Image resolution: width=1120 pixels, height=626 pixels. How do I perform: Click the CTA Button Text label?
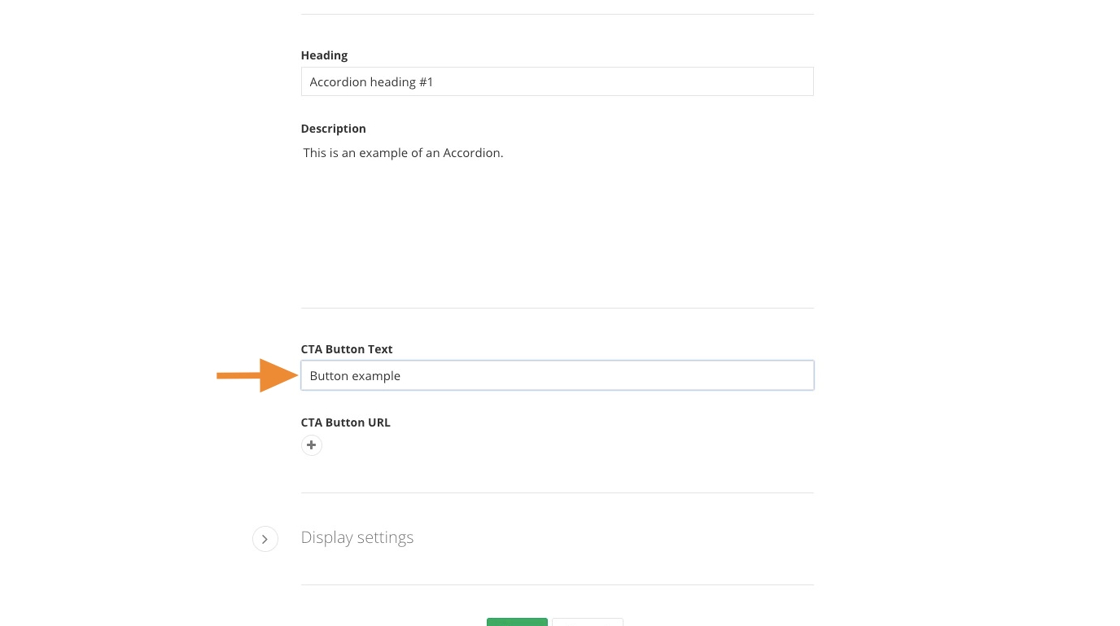pyautogui.click(x=346, y=349)
